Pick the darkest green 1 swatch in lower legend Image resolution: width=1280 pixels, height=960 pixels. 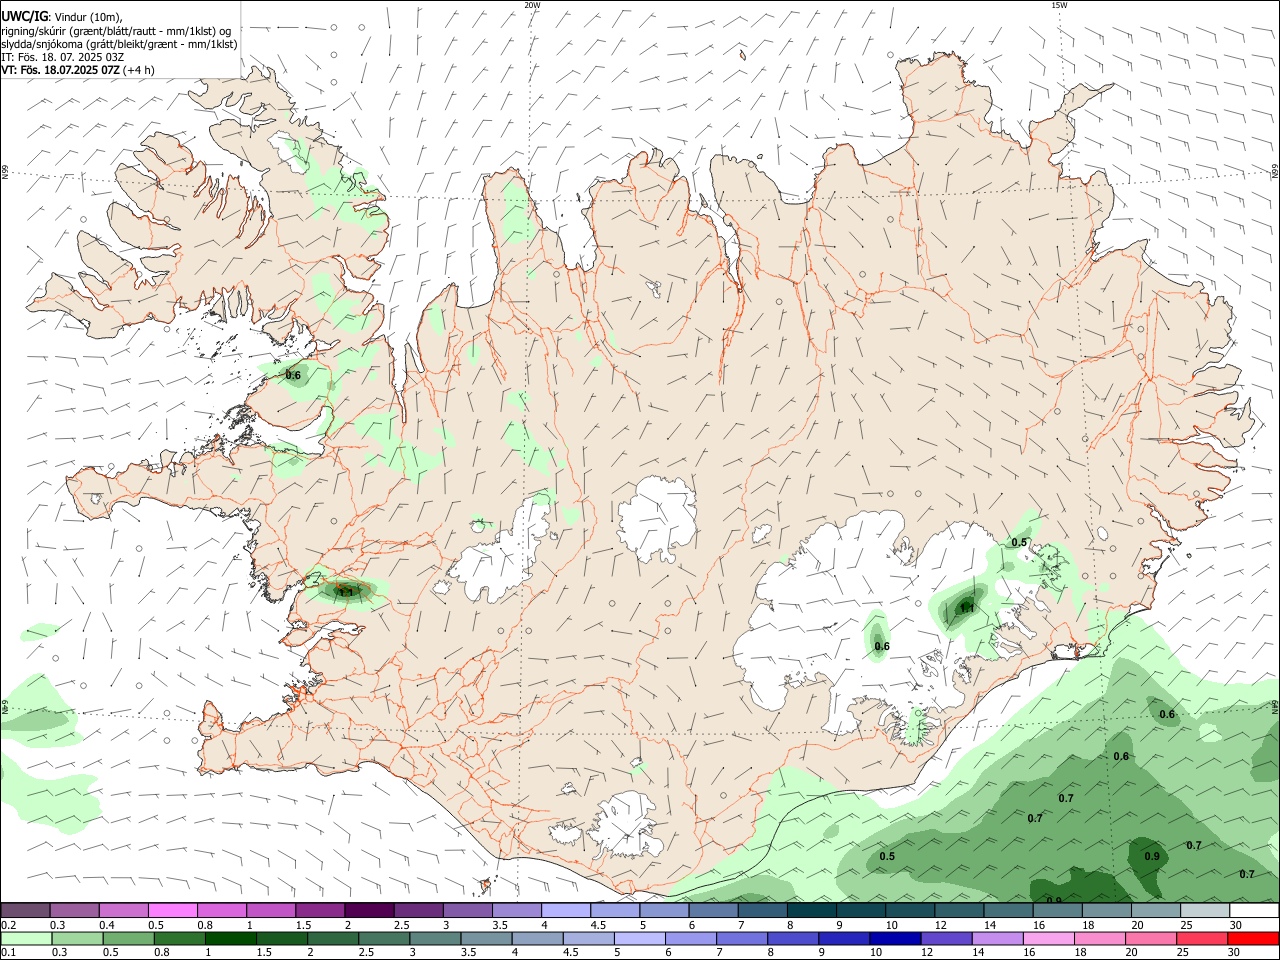tap(230, 938)
